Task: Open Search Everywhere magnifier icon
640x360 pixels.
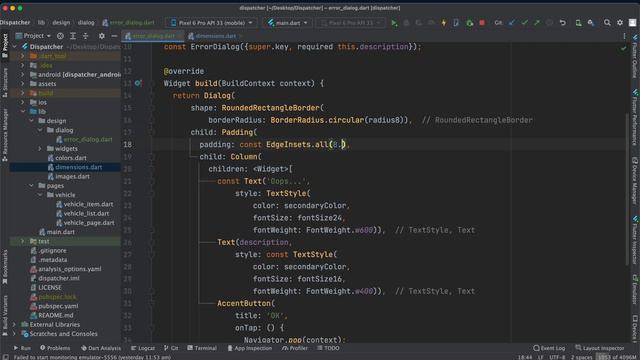Action: (x=607, y=23)
